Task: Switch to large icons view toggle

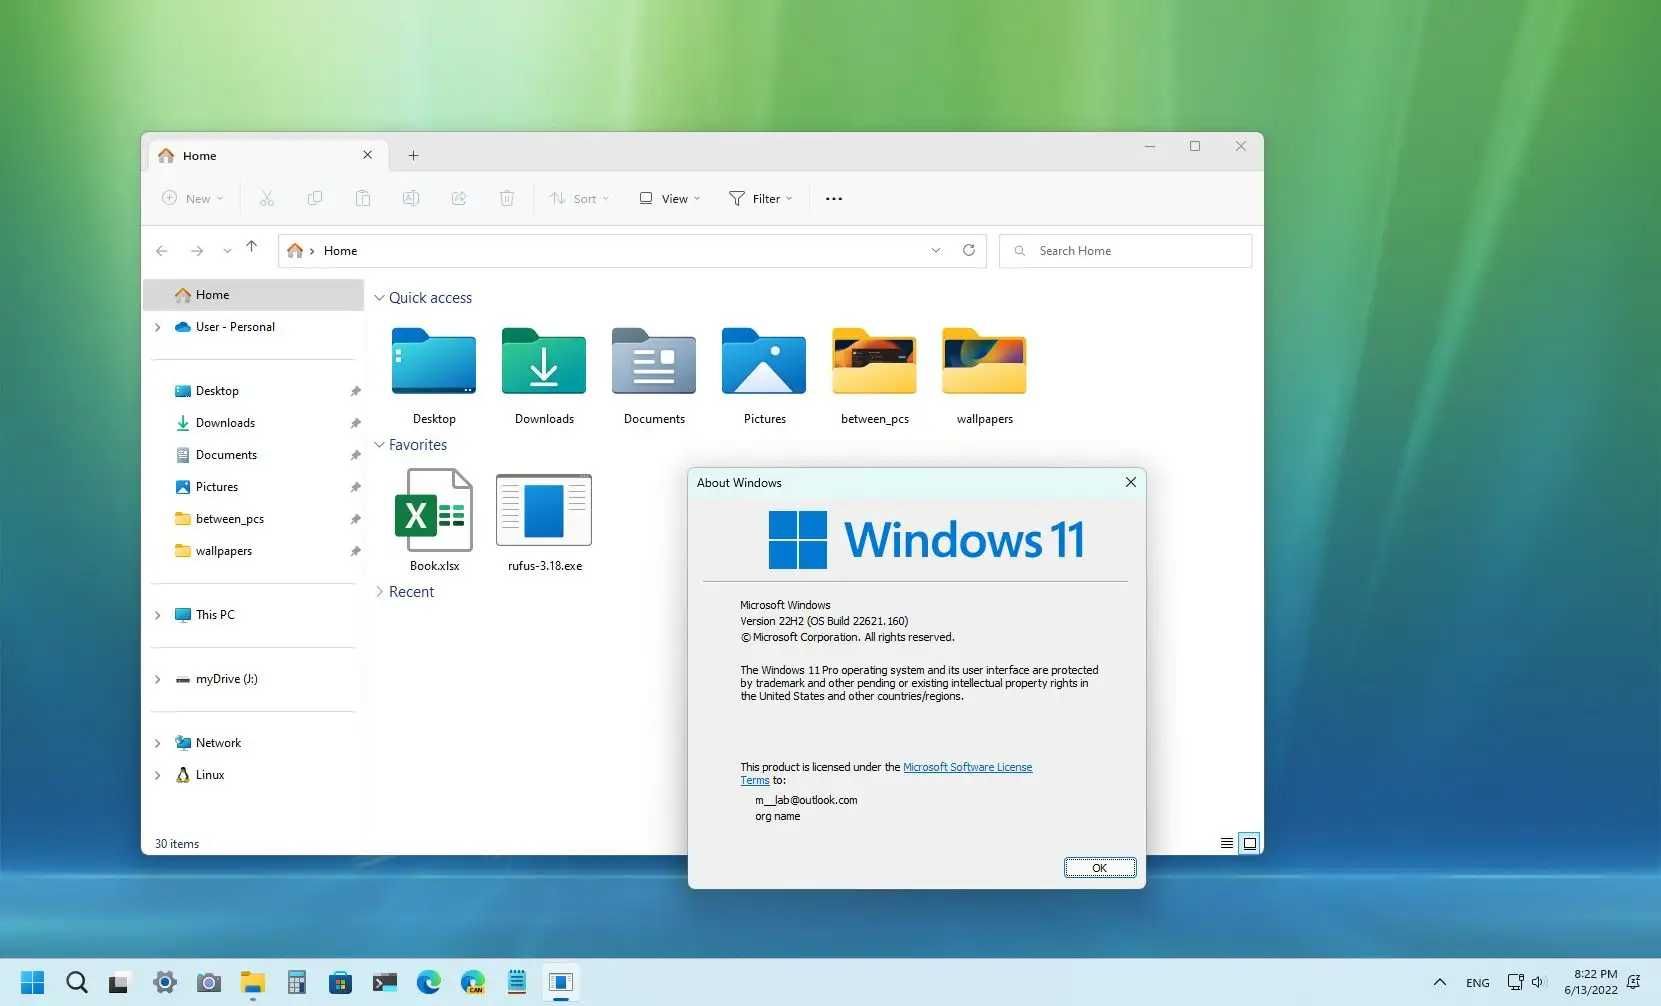Action: click(x=1249, y=843)
